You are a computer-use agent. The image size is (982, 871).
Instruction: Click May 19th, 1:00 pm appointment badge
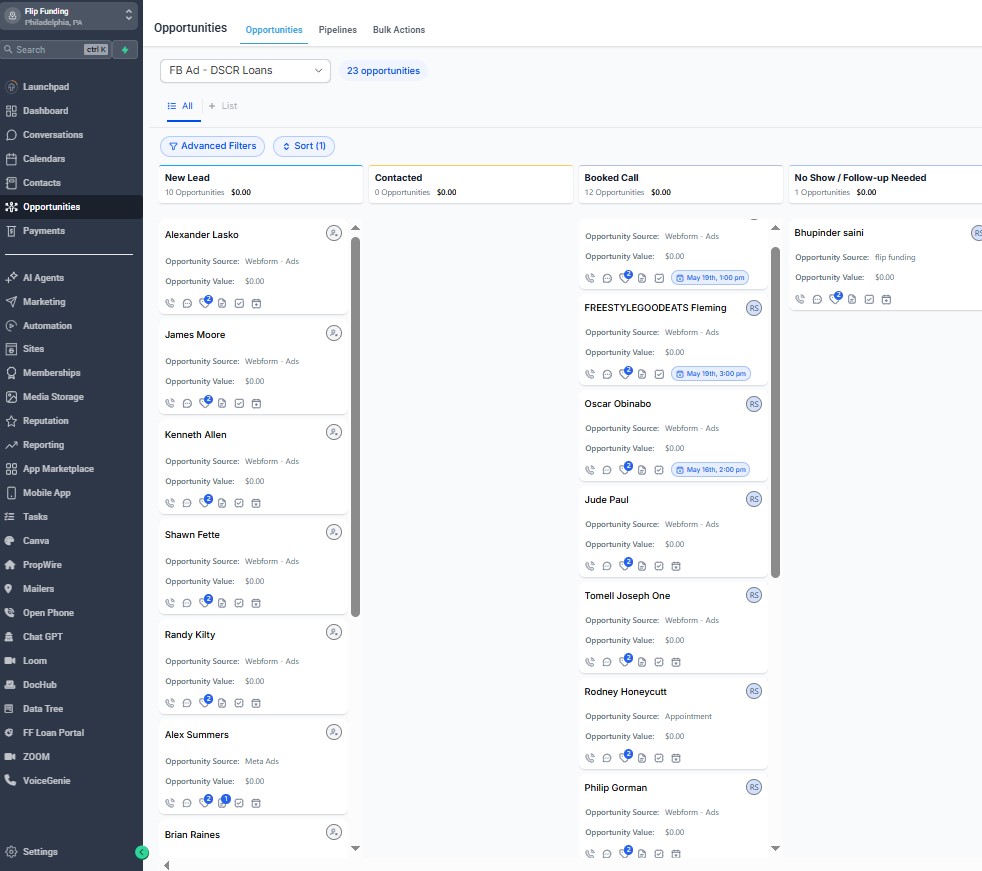(x=710, y=277)
